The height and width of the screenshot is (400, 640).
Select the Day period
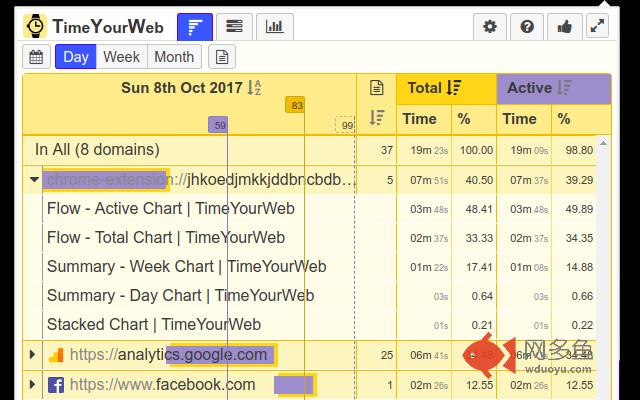[76, 57]
